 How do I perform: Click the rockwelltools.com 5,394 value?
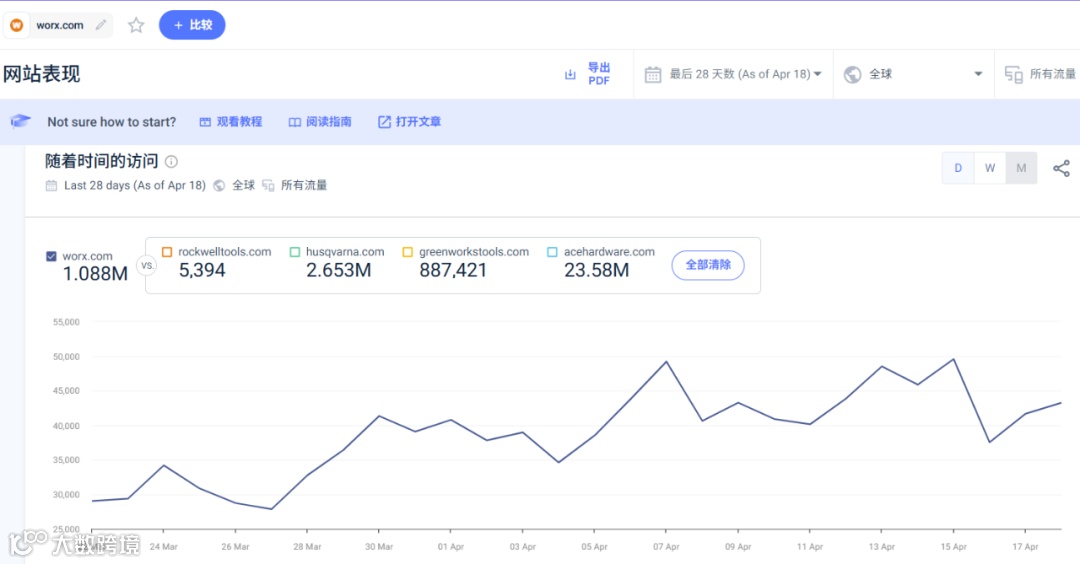click(202, 270)
